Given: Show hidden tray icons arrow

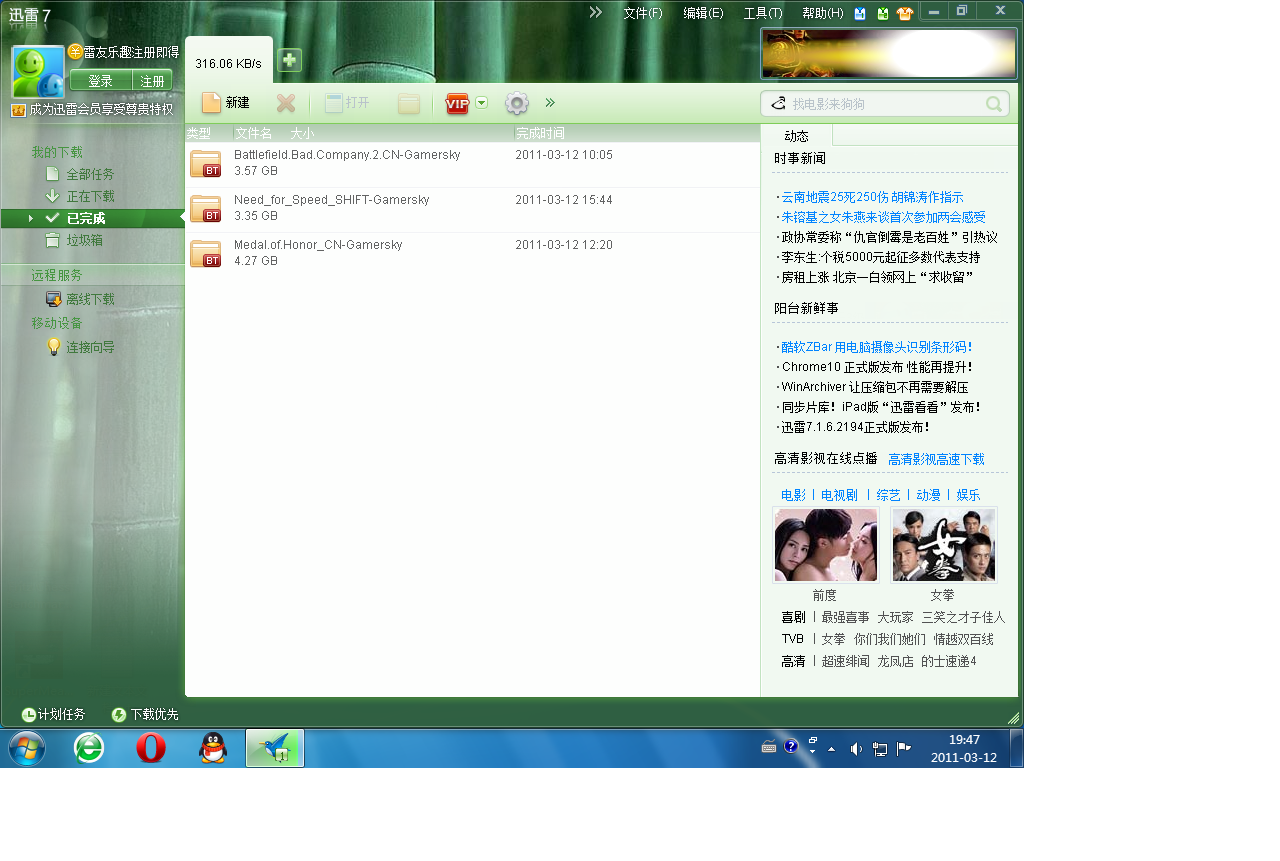Looking at the screenshot, I should pos(831,748).
